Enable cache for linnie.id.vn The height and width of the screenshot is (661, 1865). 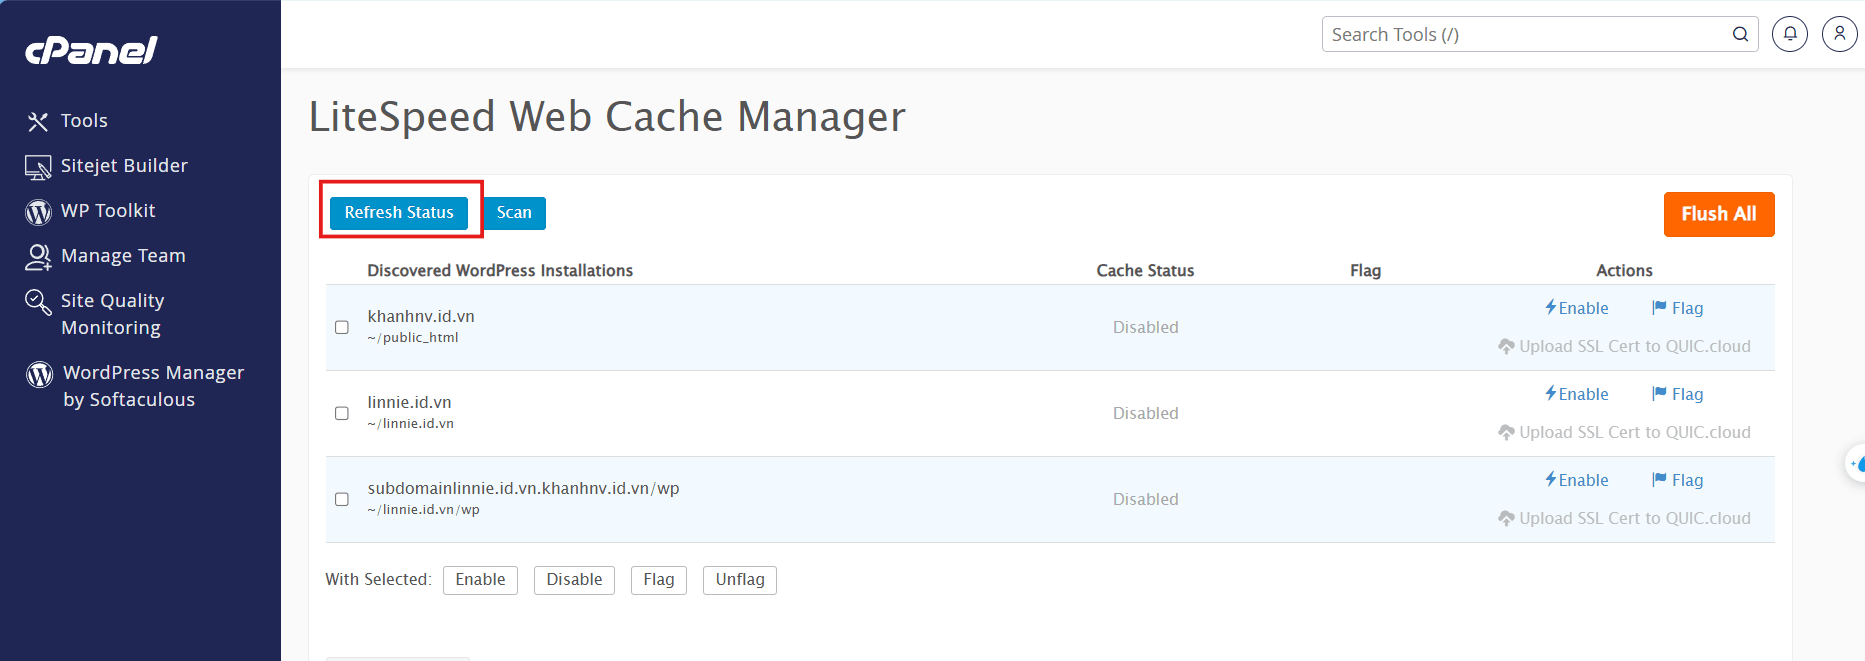click(1577, 394)
